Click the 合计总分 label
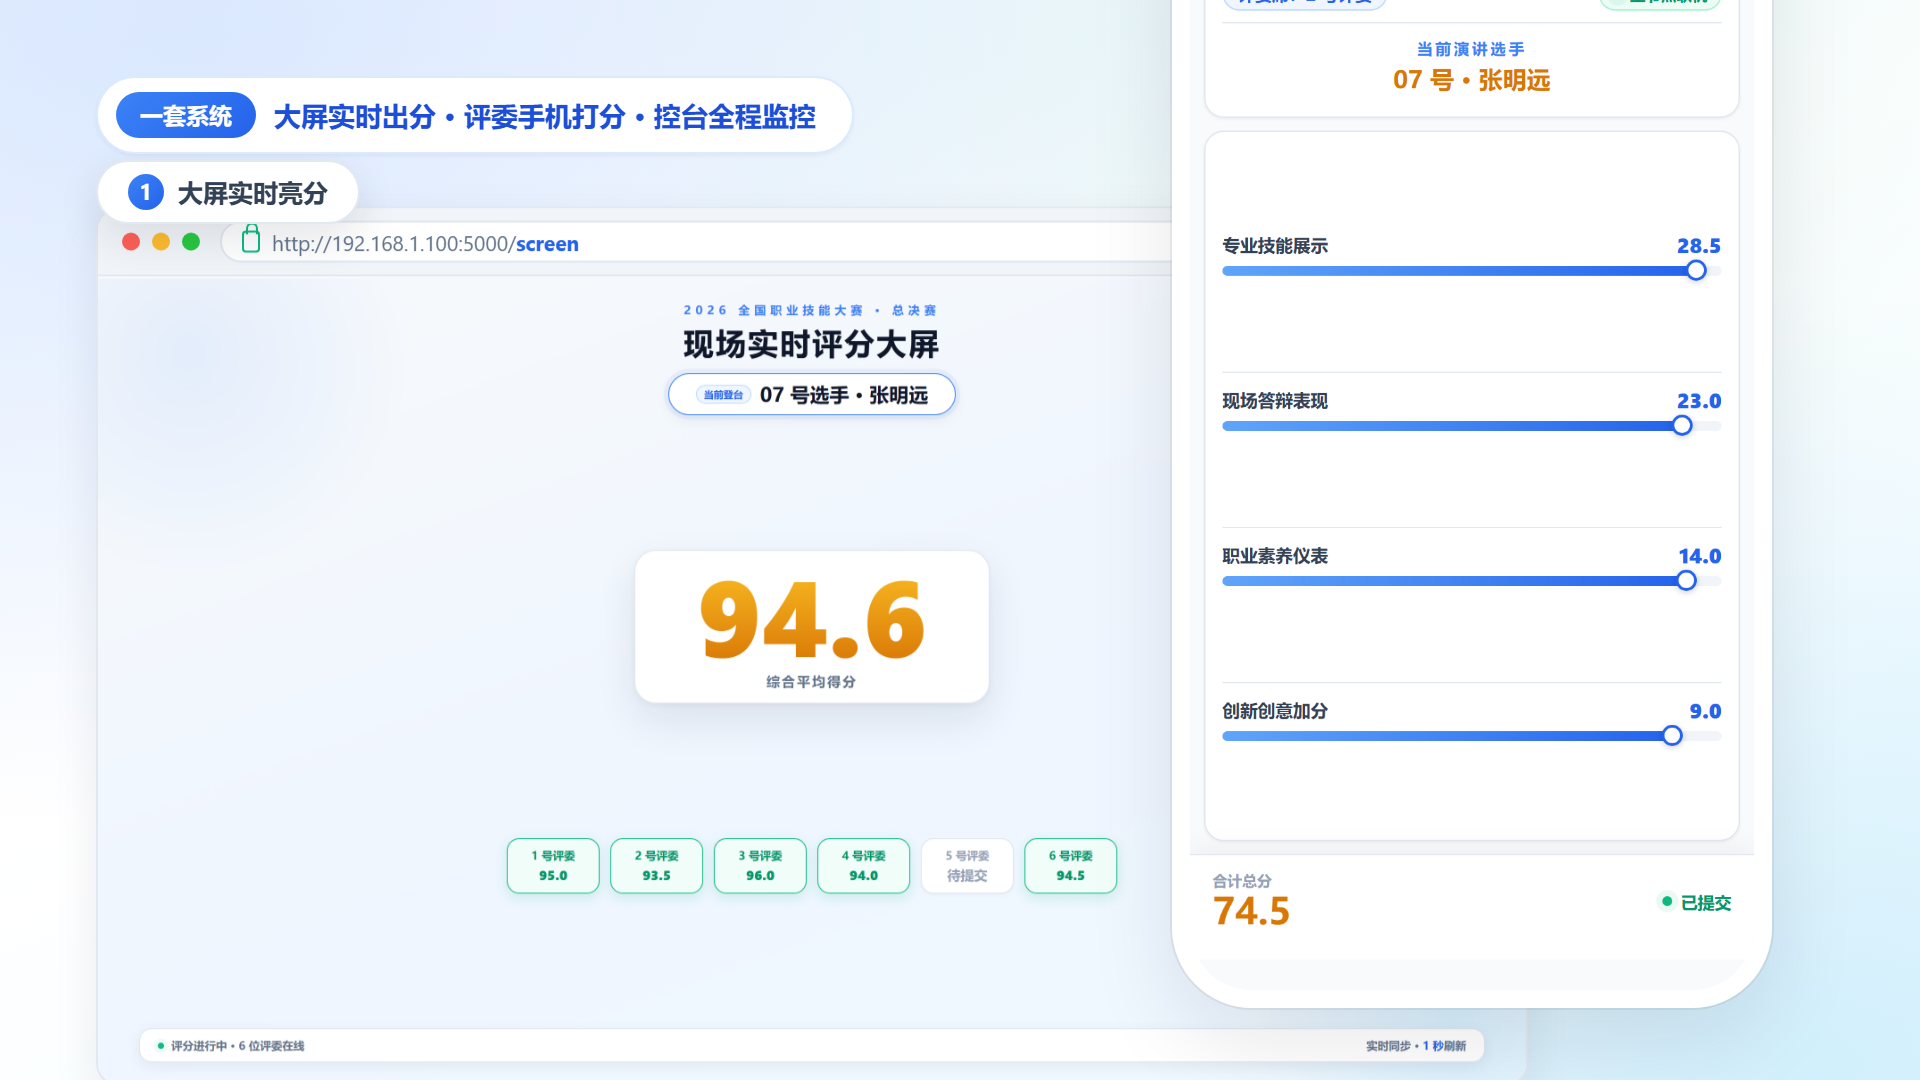This screenshot has height=1080, width=1920. (1242, 881)
